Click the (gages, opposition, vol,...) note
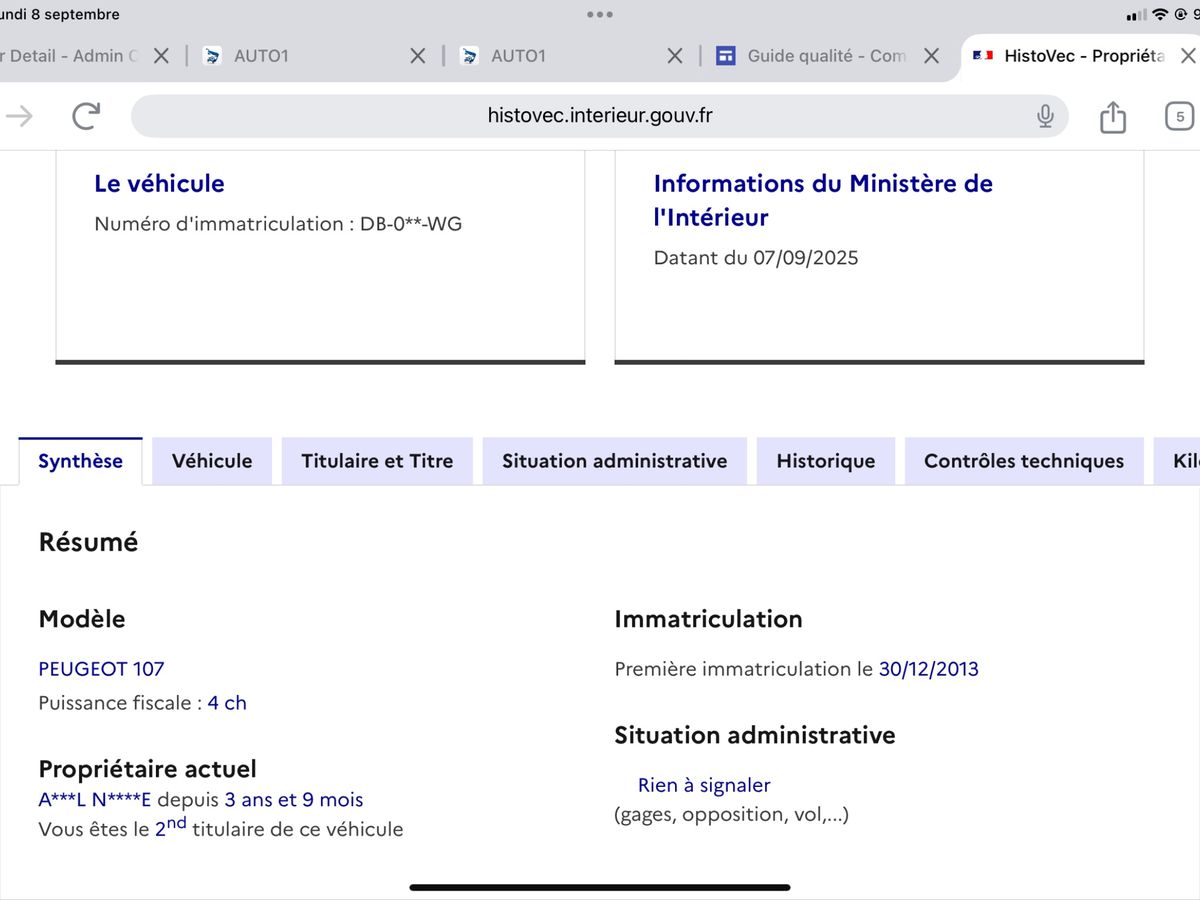Viewport: 1200px width, 900px height. pyautogui.click(x=731, y=814)
